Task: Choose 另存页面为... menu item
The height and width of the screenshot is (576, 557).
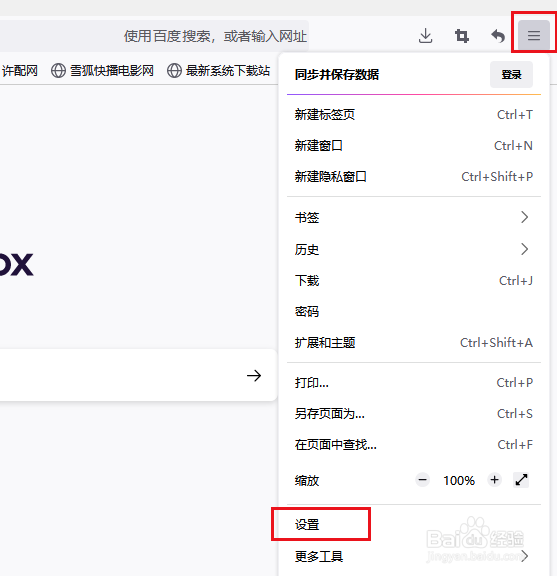Action: [x=414, y=414]
